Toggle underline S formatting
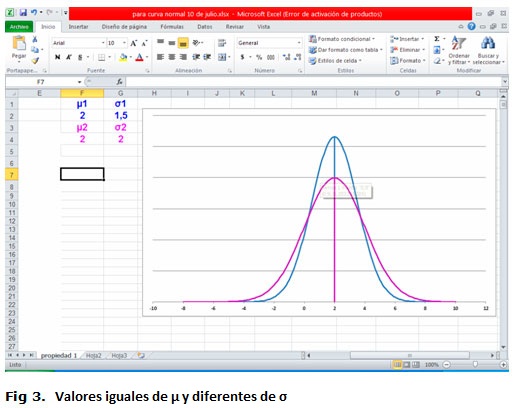The width and height of the screenshot is (514, 408). pos(80,57)
